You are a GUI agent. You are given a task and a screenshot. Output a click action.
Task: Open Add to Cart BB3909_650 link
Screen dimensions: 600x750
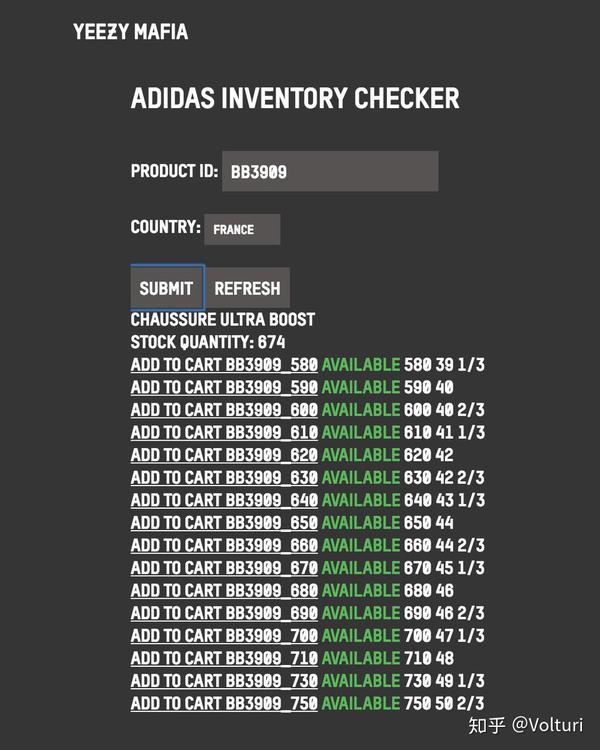(x=224, y=522)
